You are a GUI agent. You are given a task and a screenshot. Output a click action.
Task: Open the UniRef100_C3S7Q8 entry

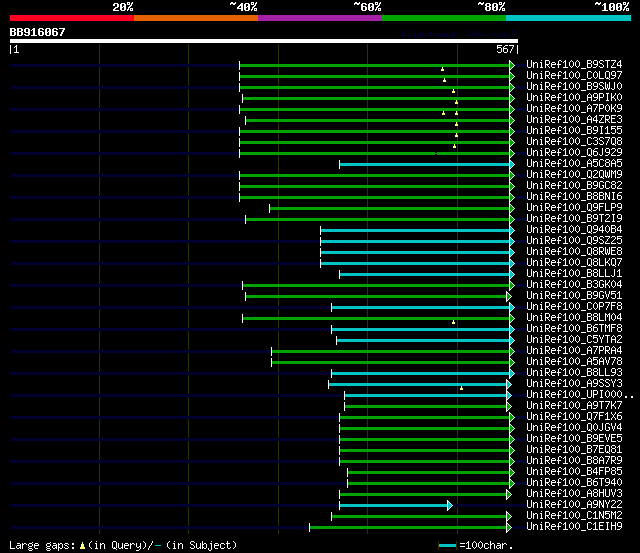pos(574,142)
